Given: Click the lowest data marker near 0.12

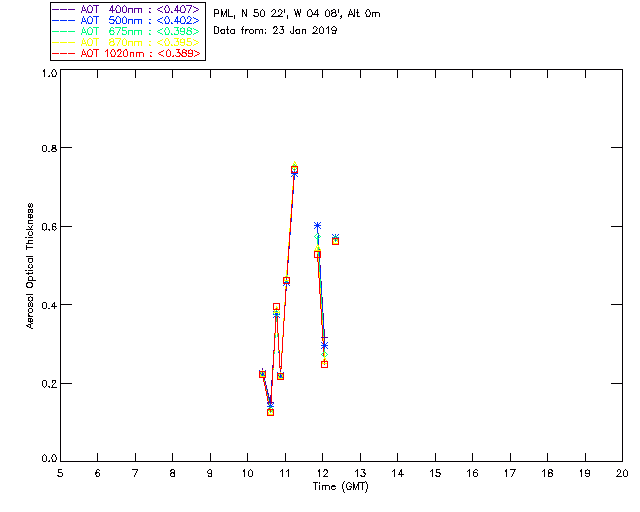Looking at the screenshot, I should coord(270,412).
